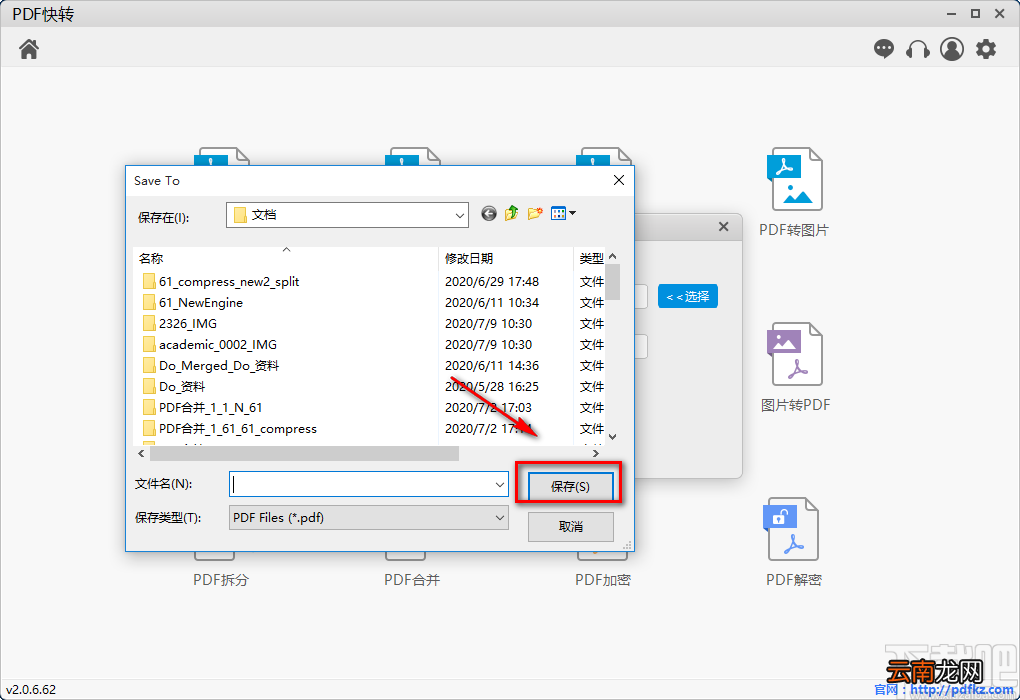Select folder PDF合并_1_1_N_61
1020x700 pixels.
(x=202, y=407)
